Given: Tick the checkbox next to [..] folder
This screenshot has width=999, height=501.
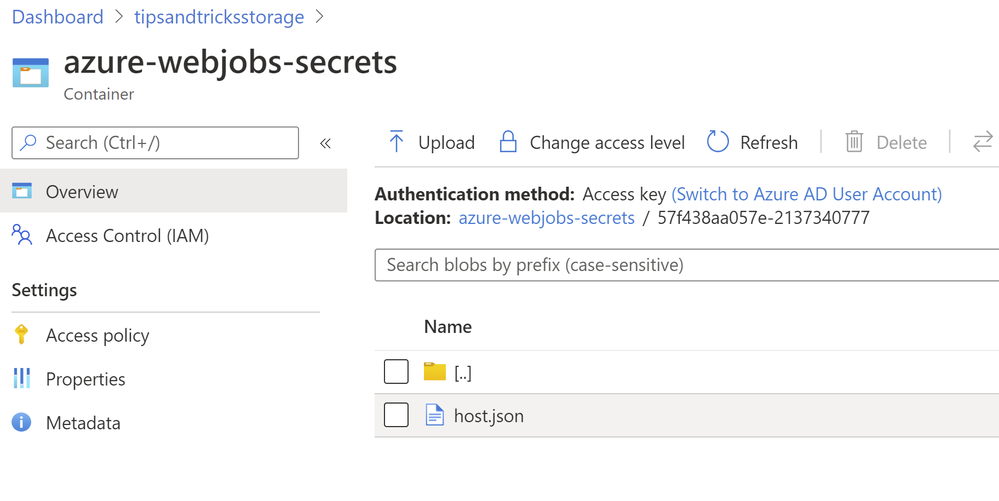Looking at the screenshot, I should (x=396, y=372).
